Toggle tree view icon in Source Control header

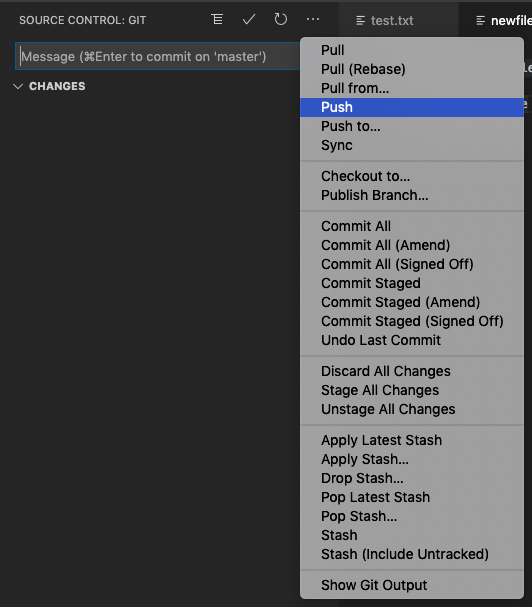(217, 19)
